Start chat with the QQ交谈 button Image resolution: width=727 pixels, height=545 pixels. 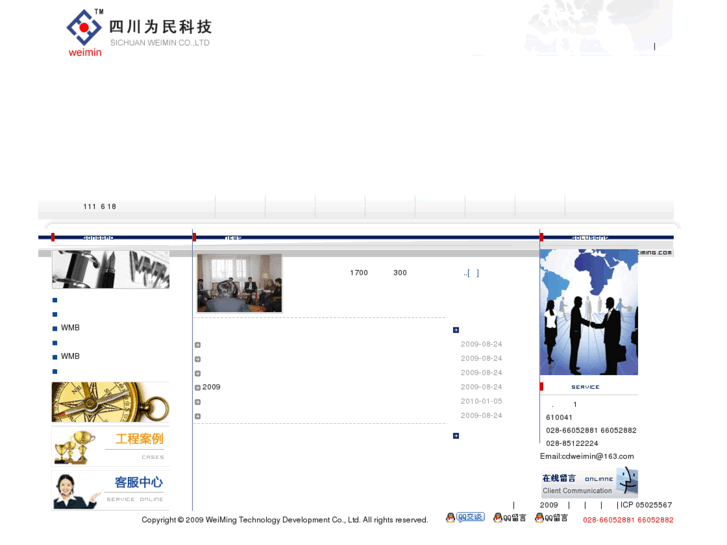(470, 517)
